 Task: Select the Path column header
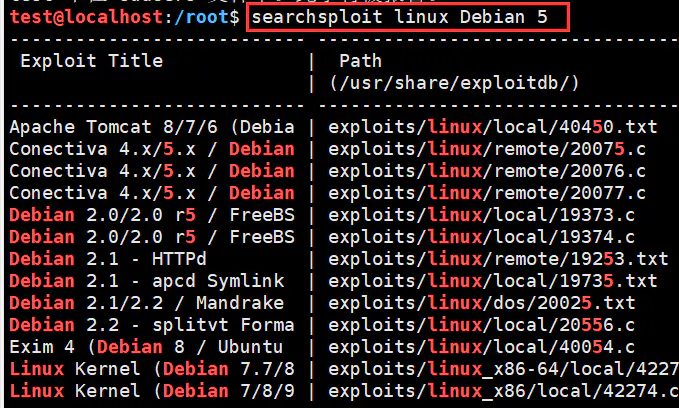pyautogui.click(x=360, y=61)
